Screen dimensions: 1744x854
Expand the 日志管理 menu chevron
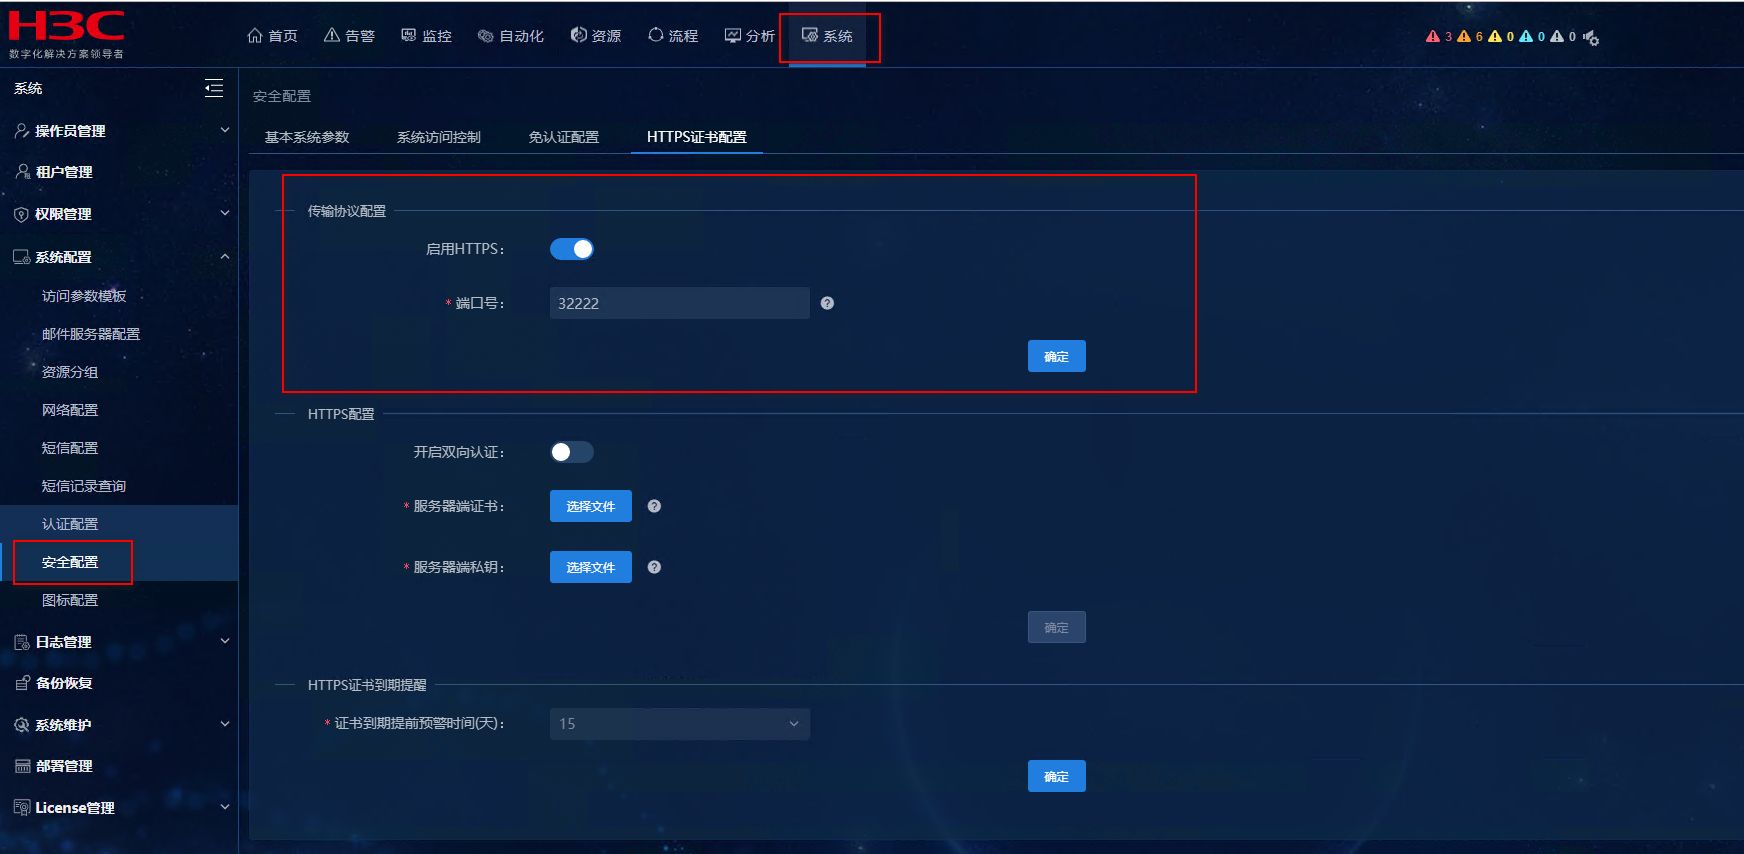[x=225, y=641]
